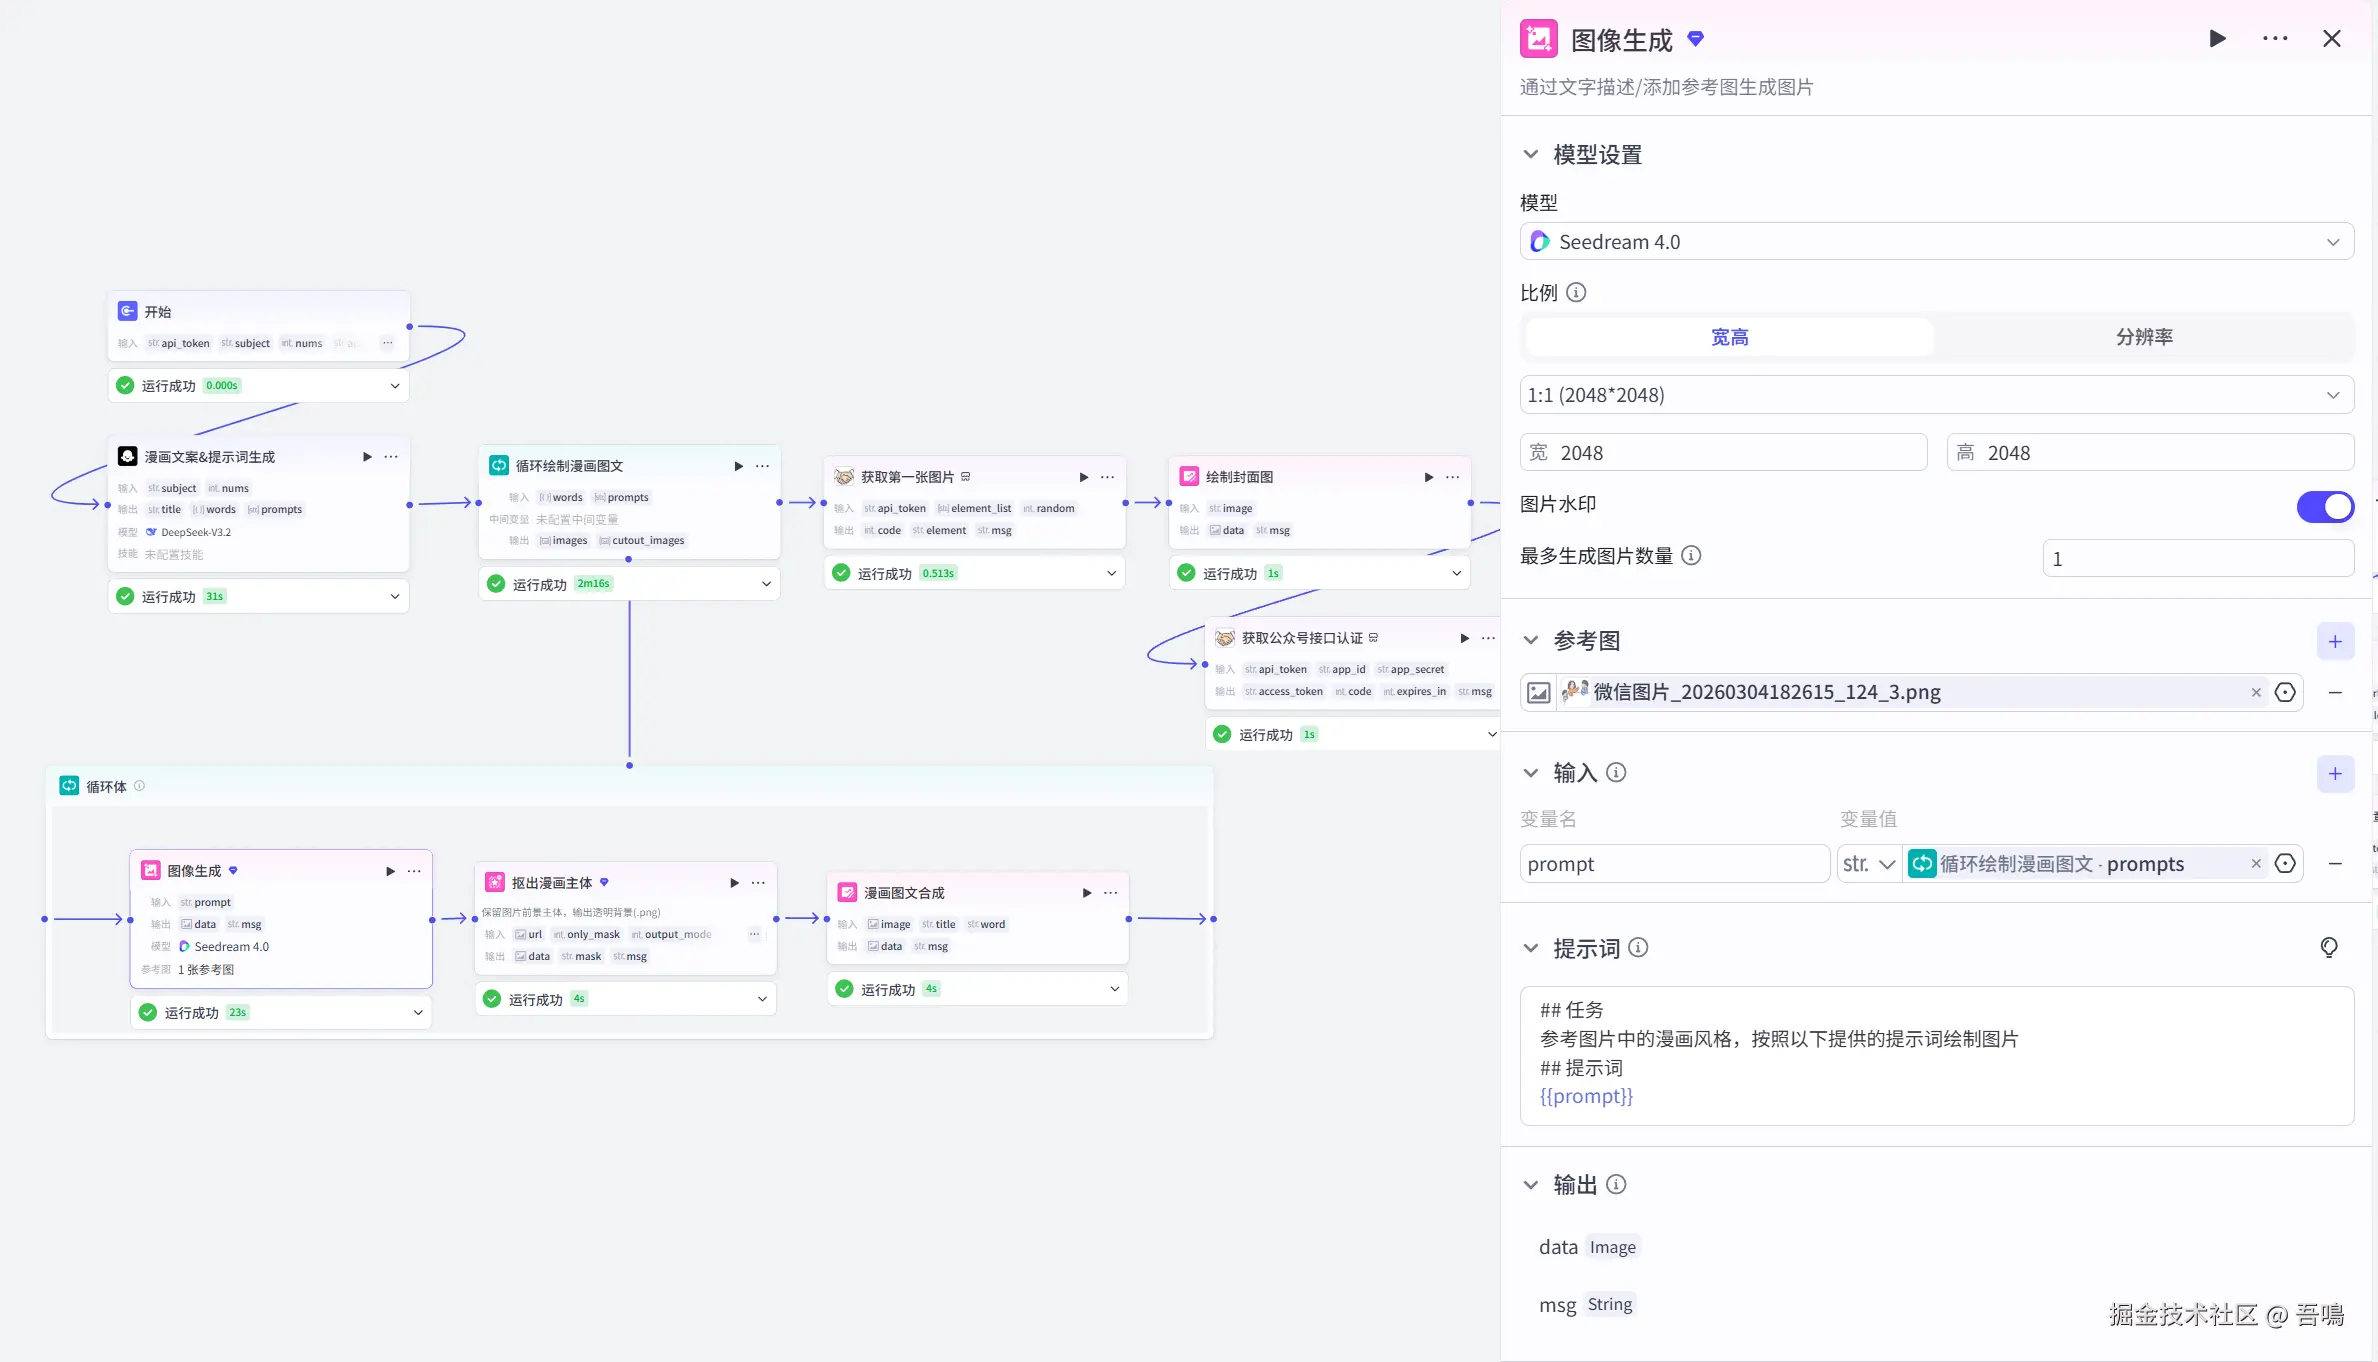Click plus icon to add 输入 variable

pyautogui.click(x=2335, y=774)
